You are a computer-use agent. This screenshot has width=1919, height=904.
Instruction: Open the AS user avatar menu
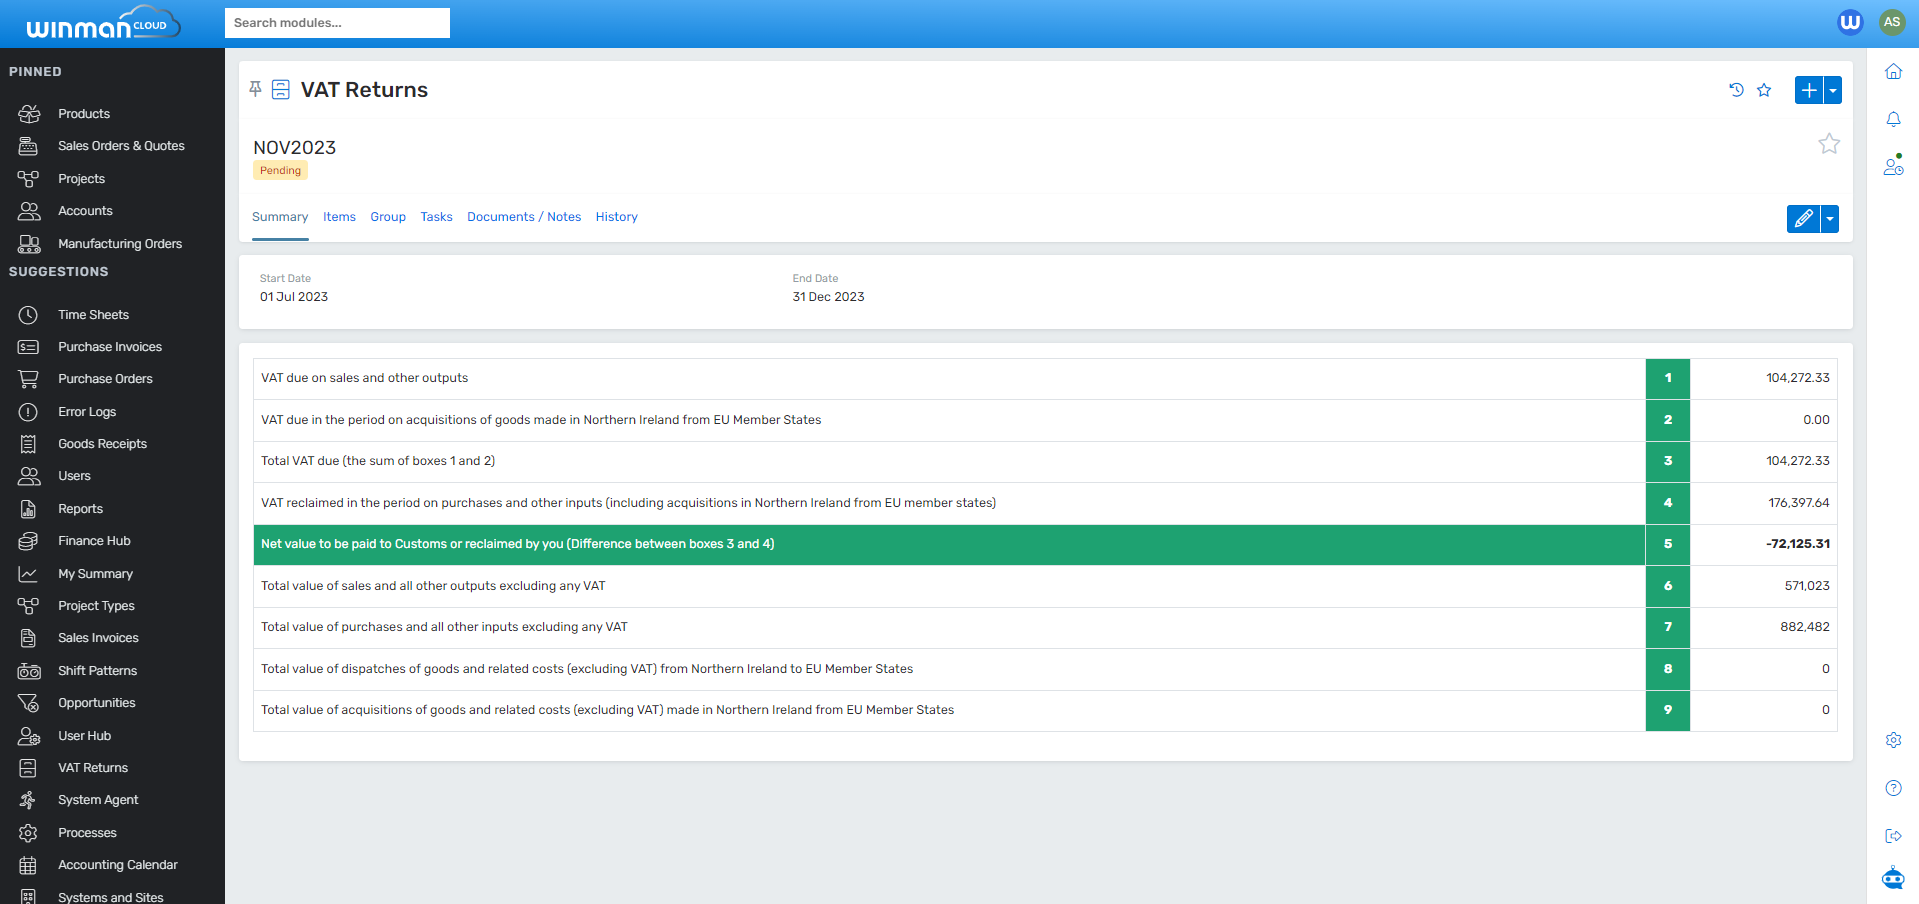[x=1891, y=22]
